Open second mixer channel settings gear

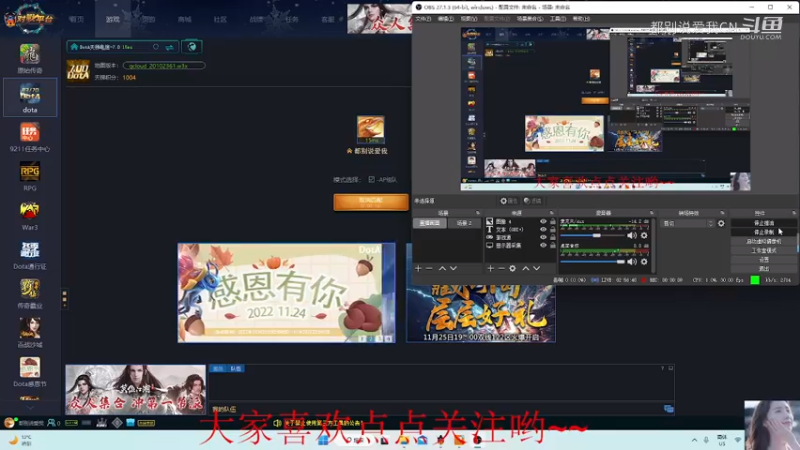(x=644, y=261)
